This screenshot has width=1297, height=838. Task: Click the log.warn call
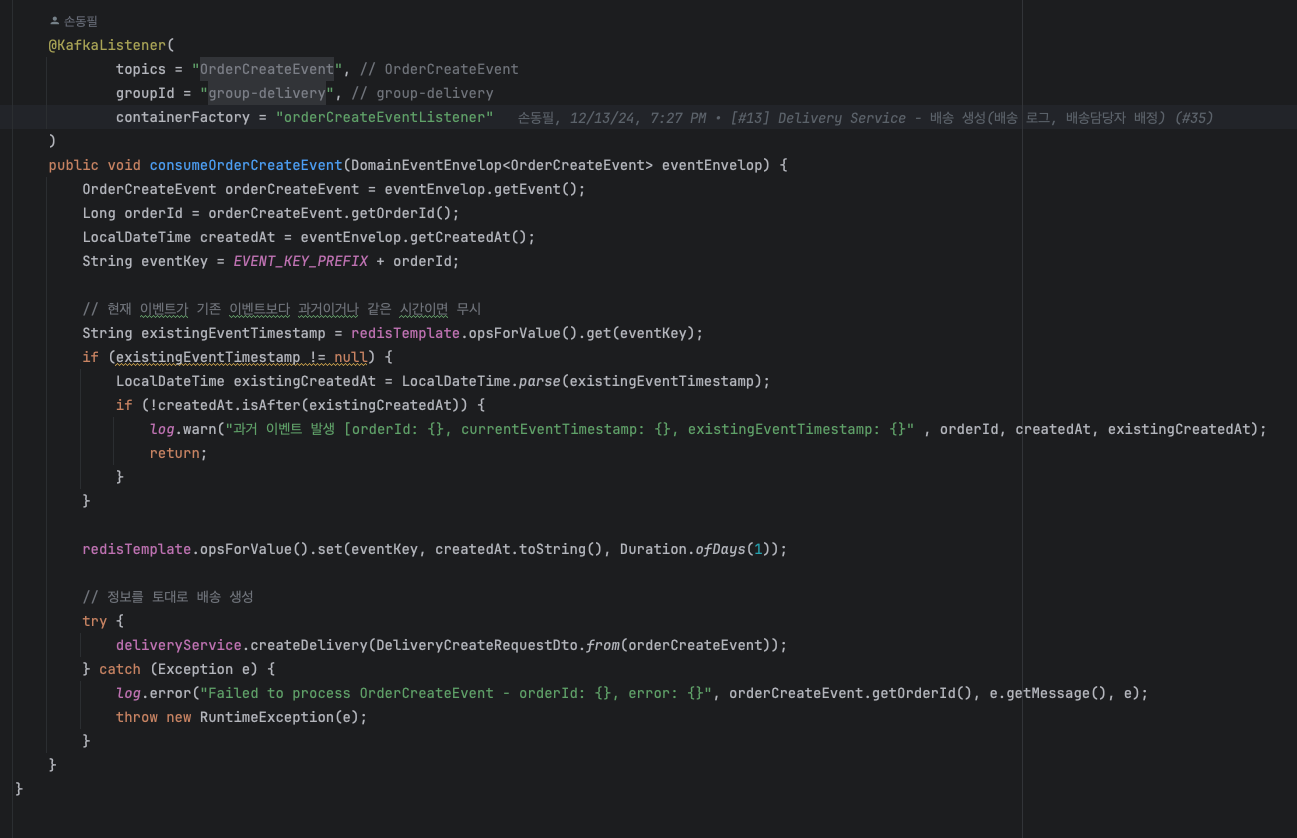click(x=183, y=429)
